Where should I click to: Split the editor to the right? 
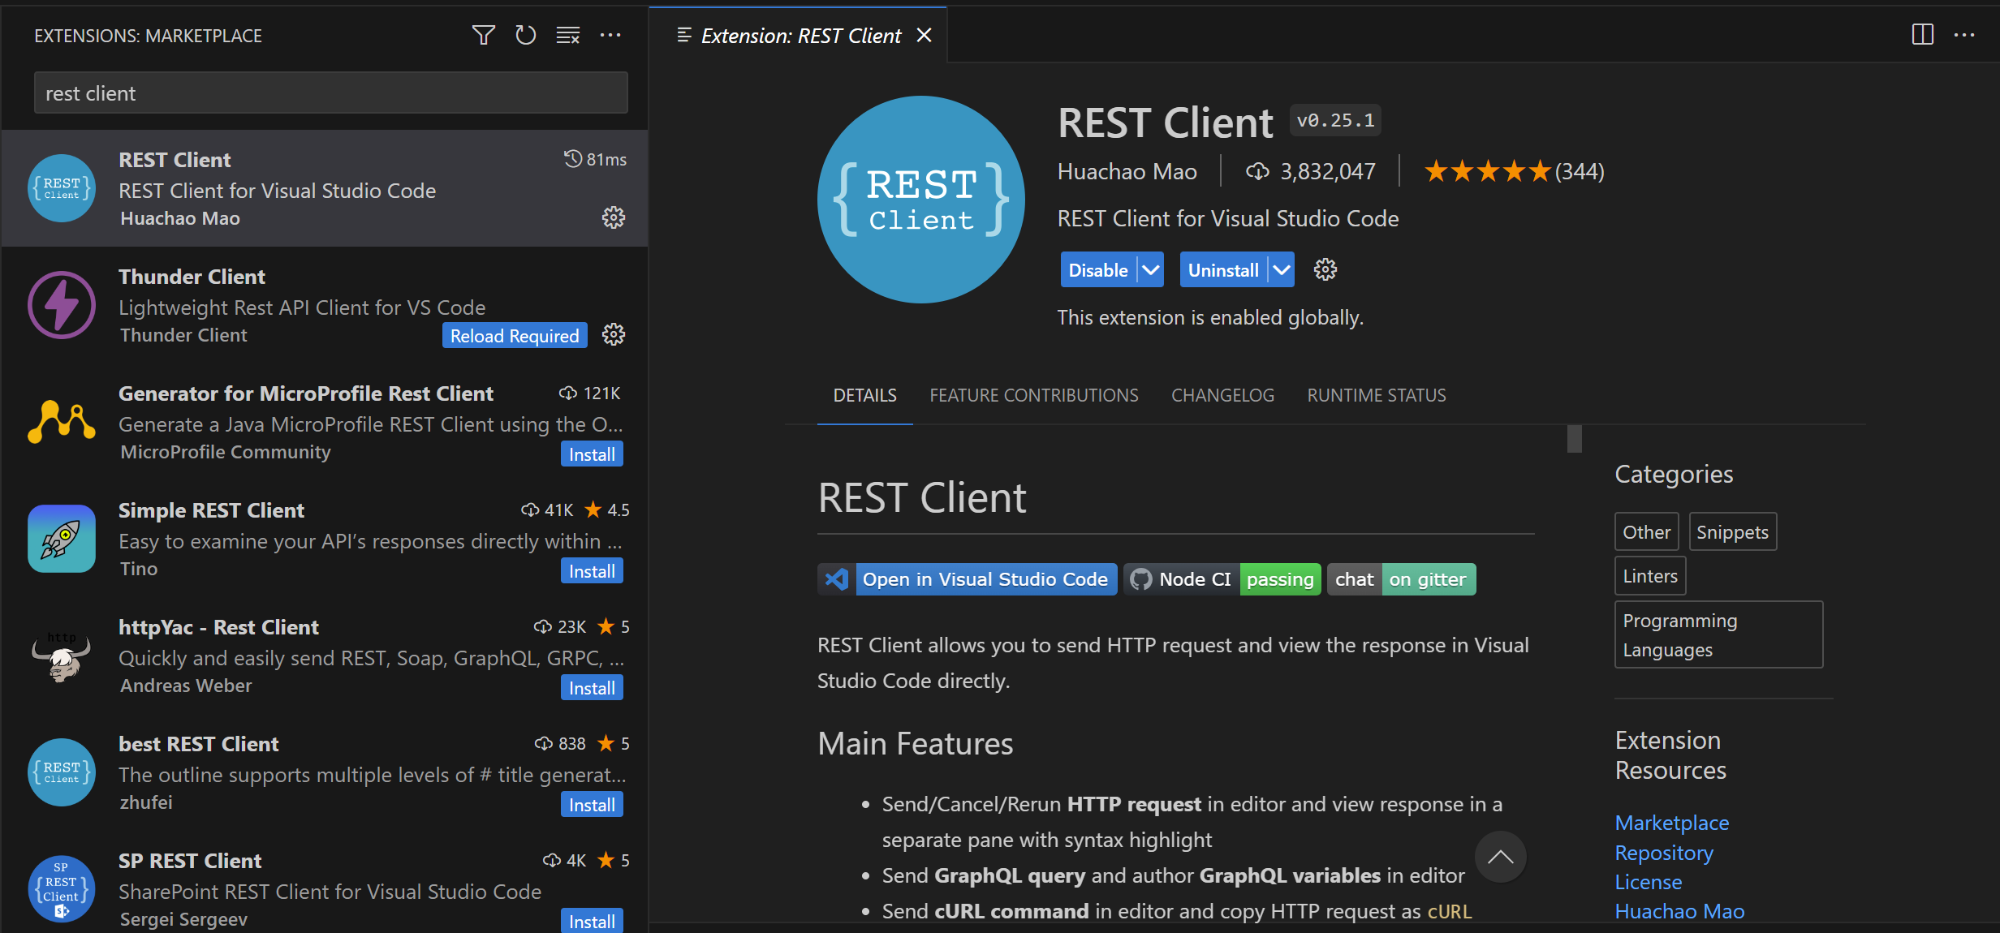(x=1922, y=35)
